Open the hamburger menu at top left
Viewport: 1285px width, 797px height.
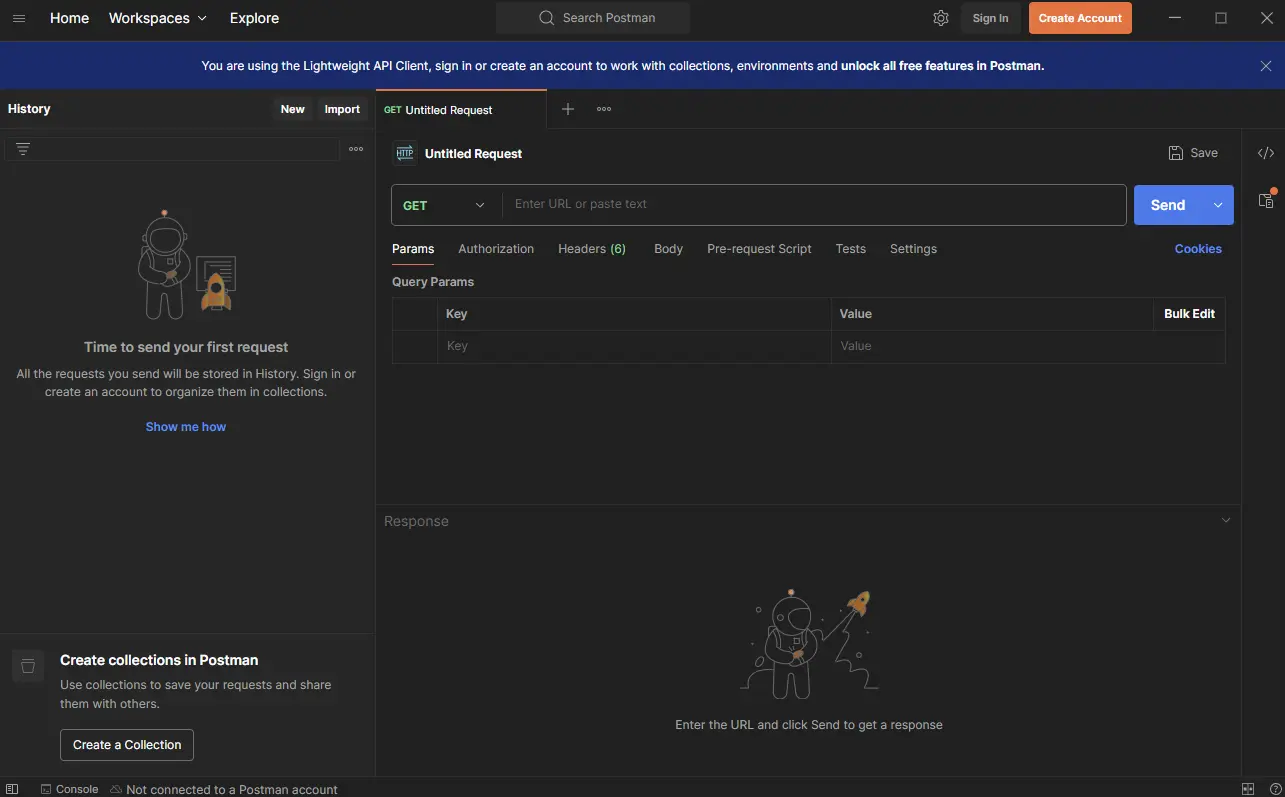pyautogui.click(x=18, y=17)
